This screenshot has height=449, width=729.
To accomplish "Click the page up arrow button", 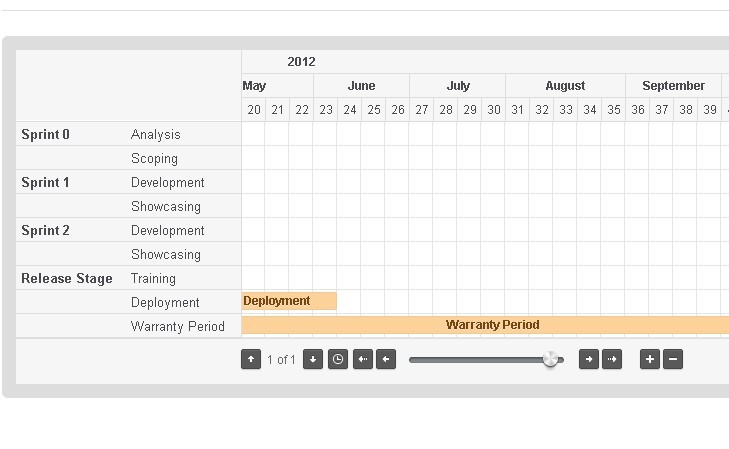I will coord(251,359).
